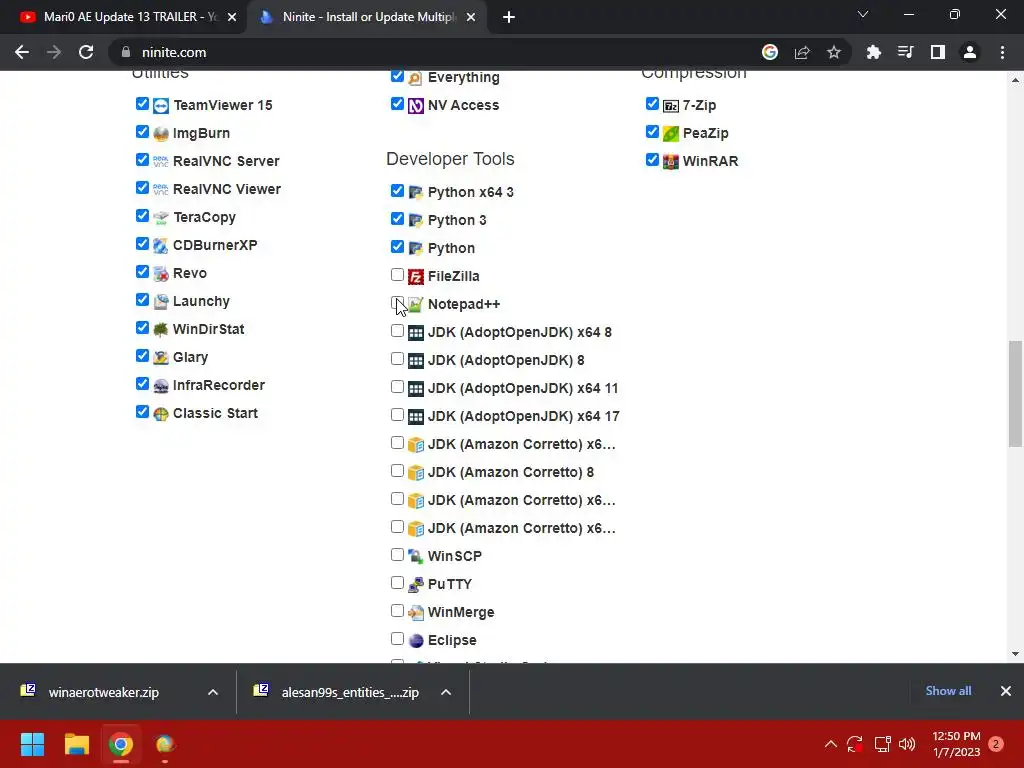Click the PeaZip green icon
The width and height of the screenshot is (1024, 768).
[671, 133]
